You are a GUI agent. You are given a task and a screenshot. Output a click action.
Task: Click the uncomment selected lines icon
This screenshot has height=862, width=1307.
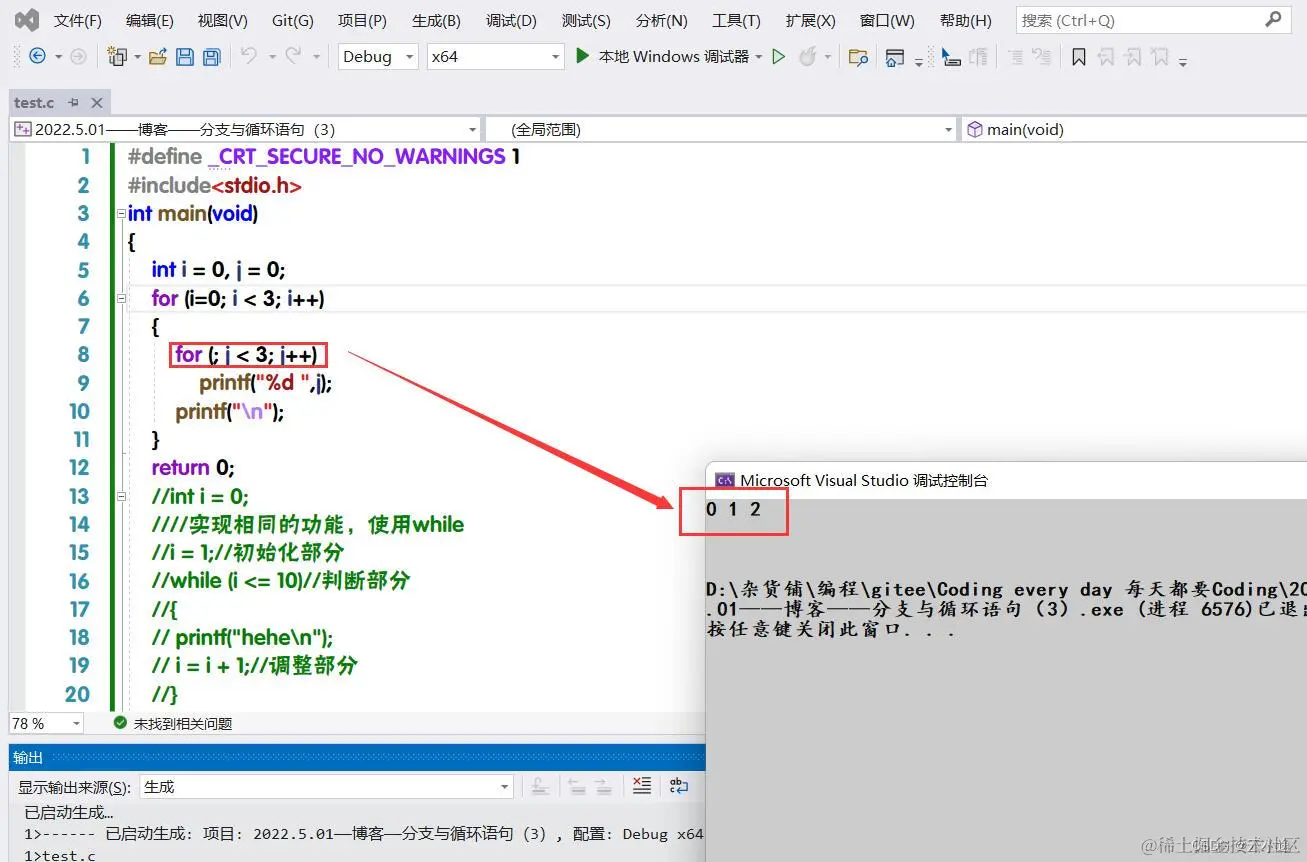point(1042,57)
